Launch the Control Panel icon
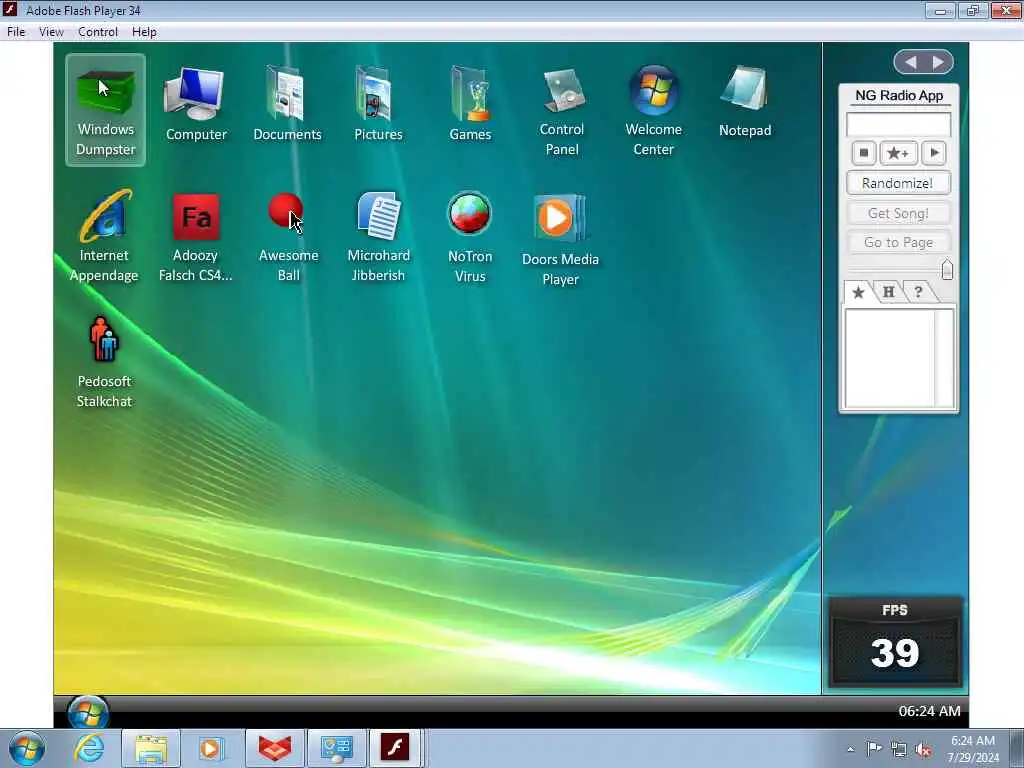1024x768 pixels. pos(562,111)
